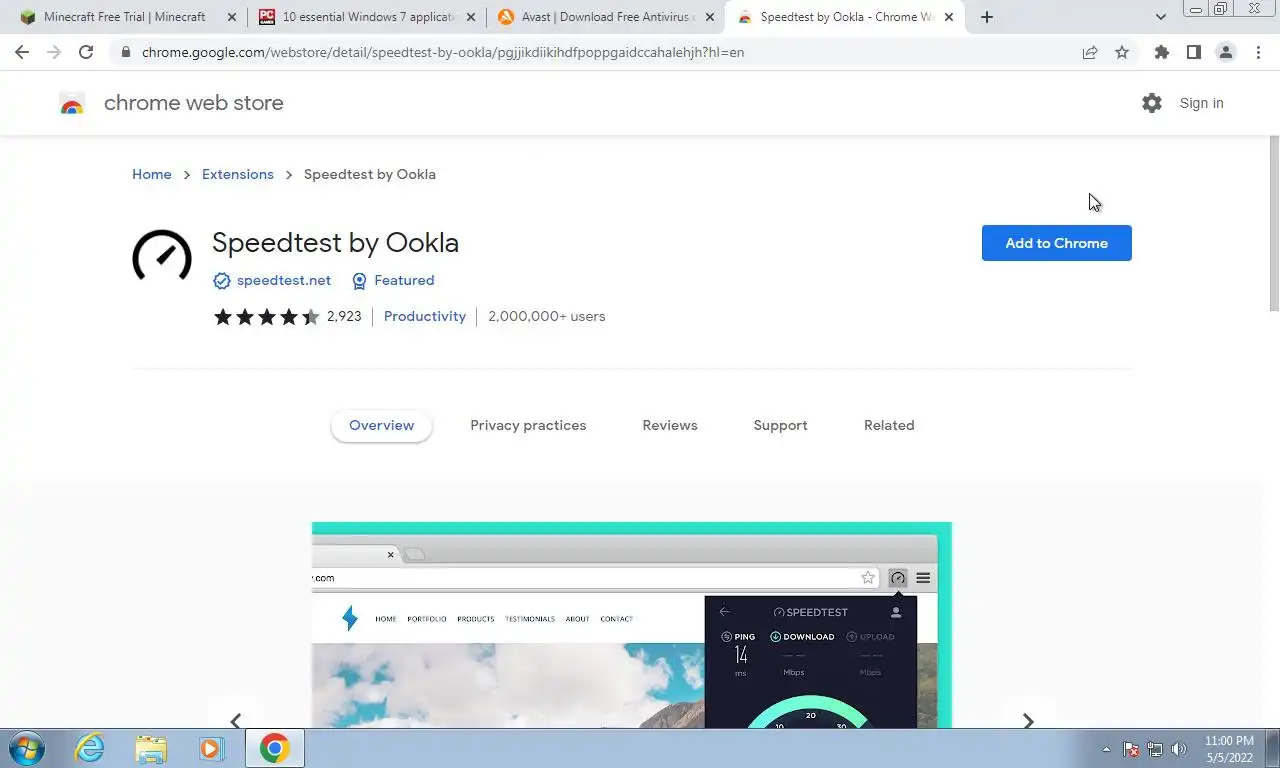Bookmark this tab with the star icon
This screenshot has height=768, width=1280.
click(1122, 52)
